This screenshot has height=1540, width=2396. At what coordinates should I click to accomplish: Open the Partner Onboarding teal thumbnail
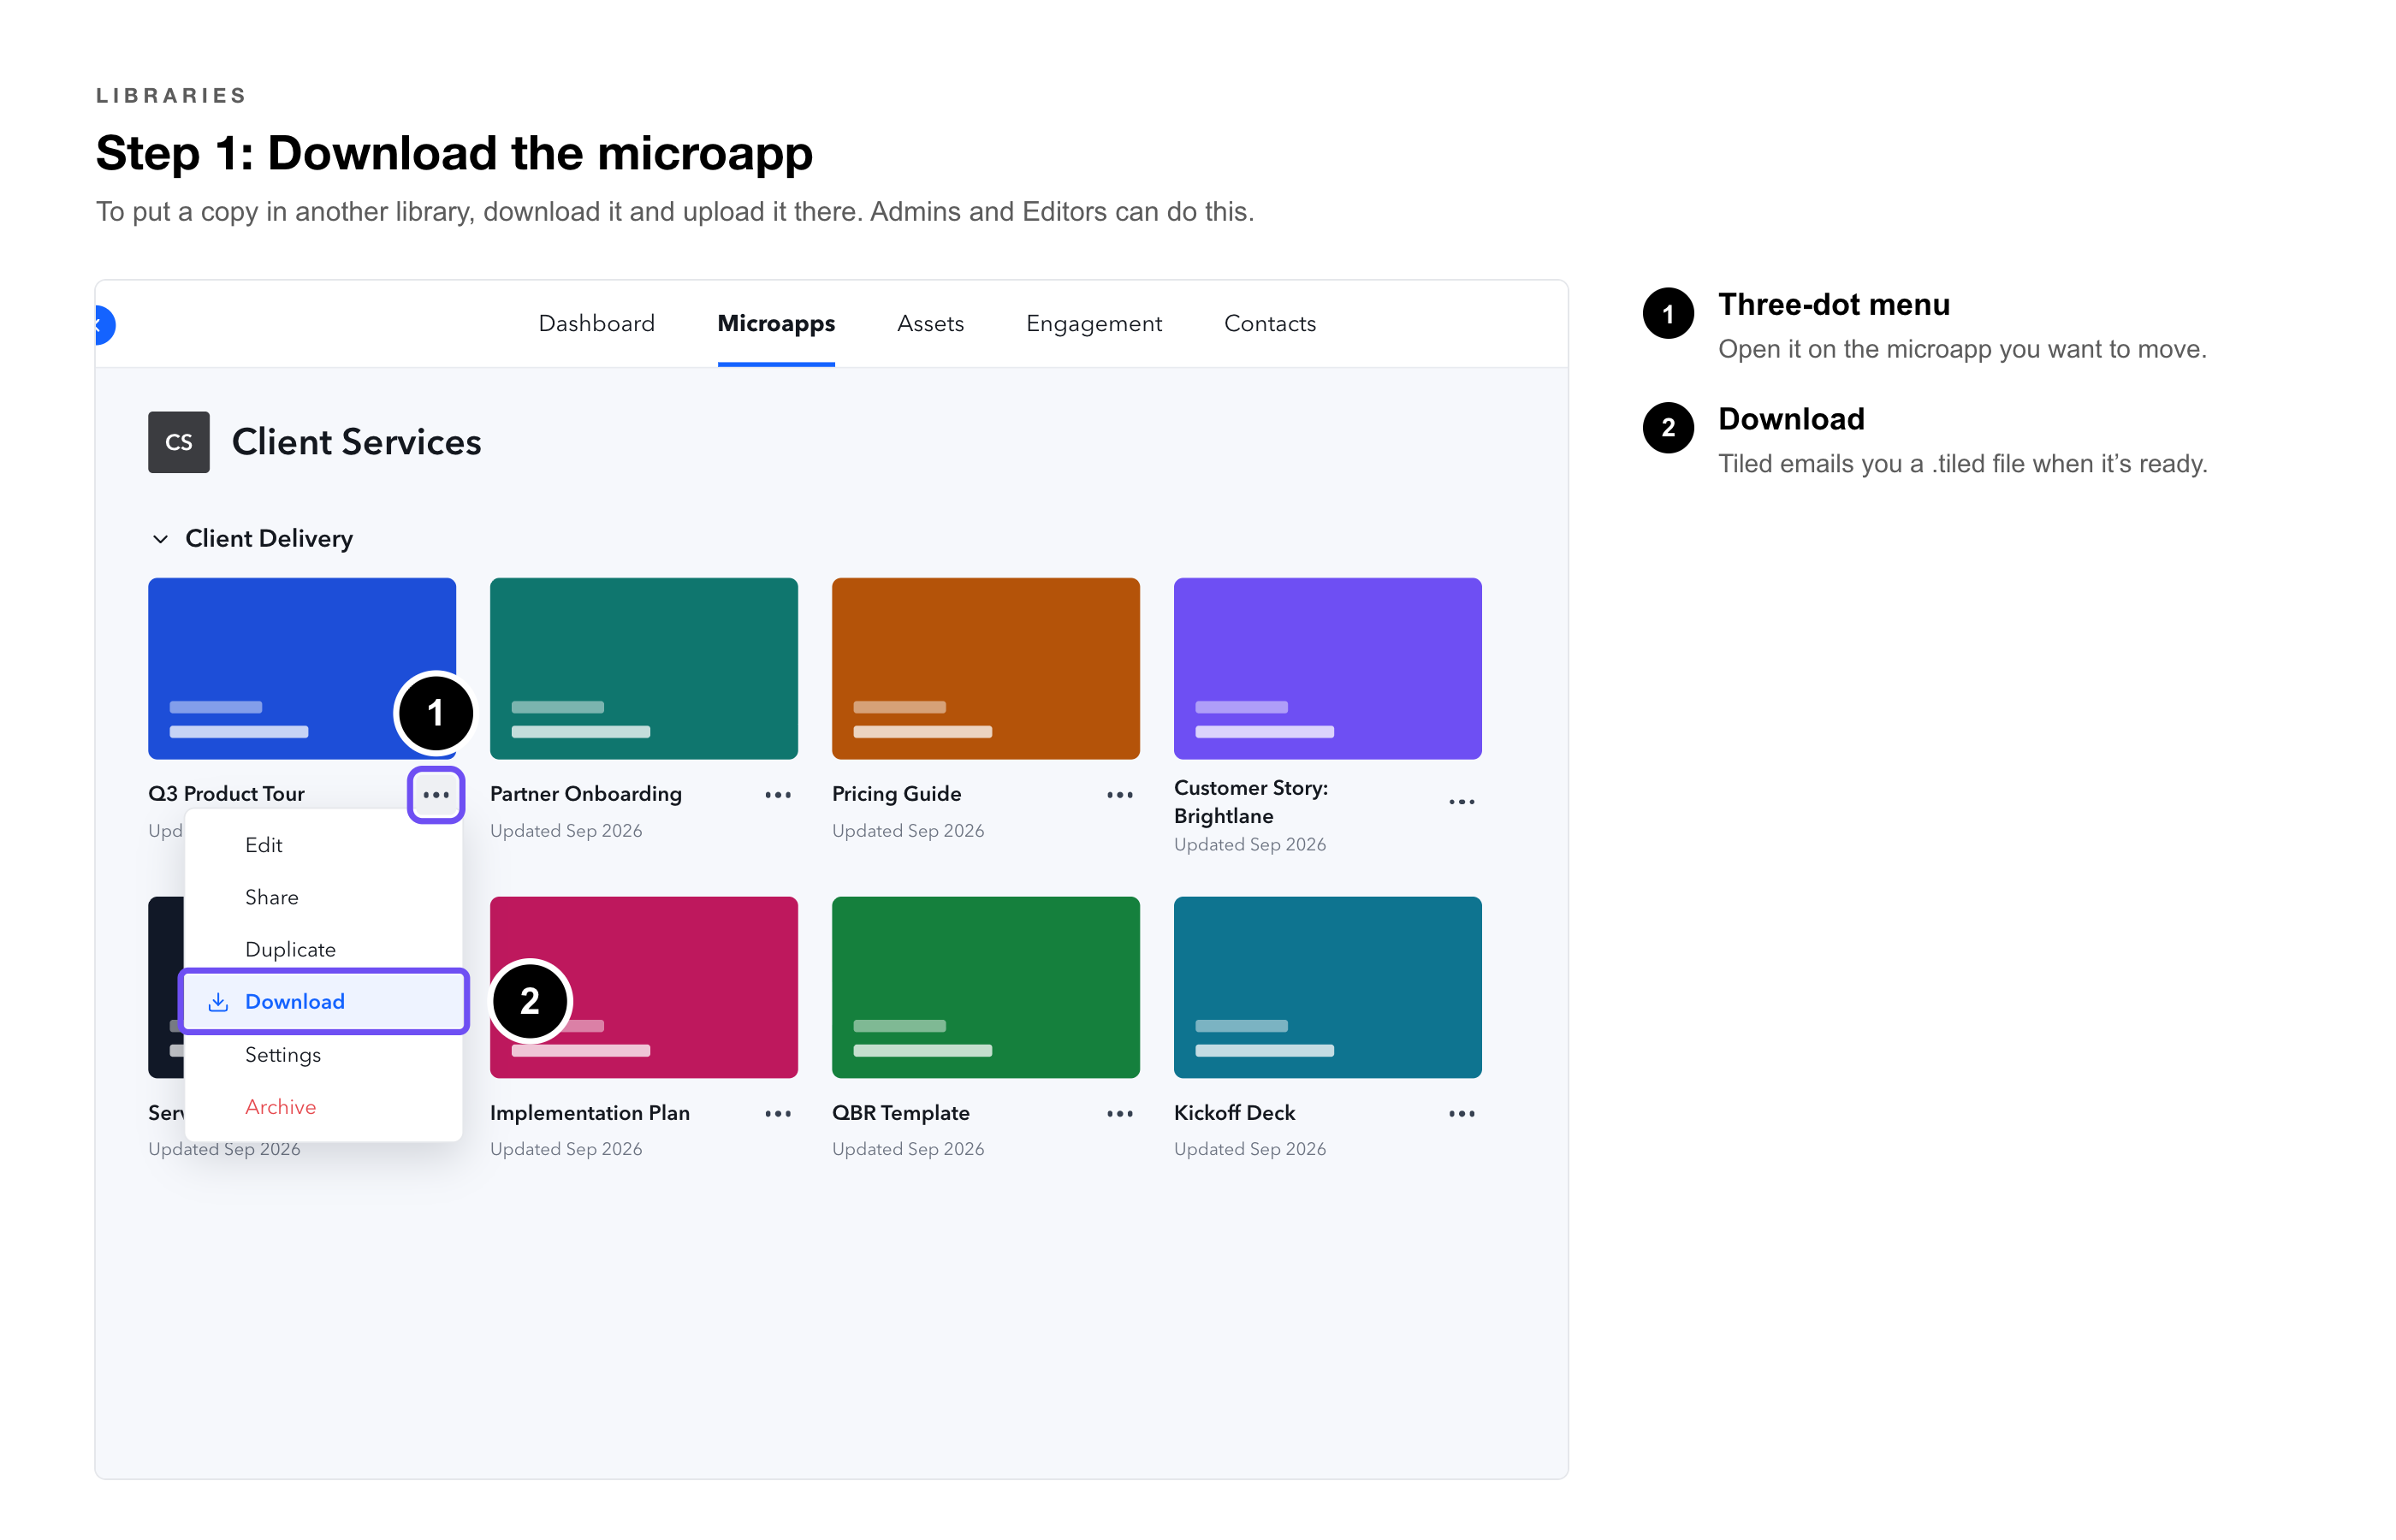(644, 668)
